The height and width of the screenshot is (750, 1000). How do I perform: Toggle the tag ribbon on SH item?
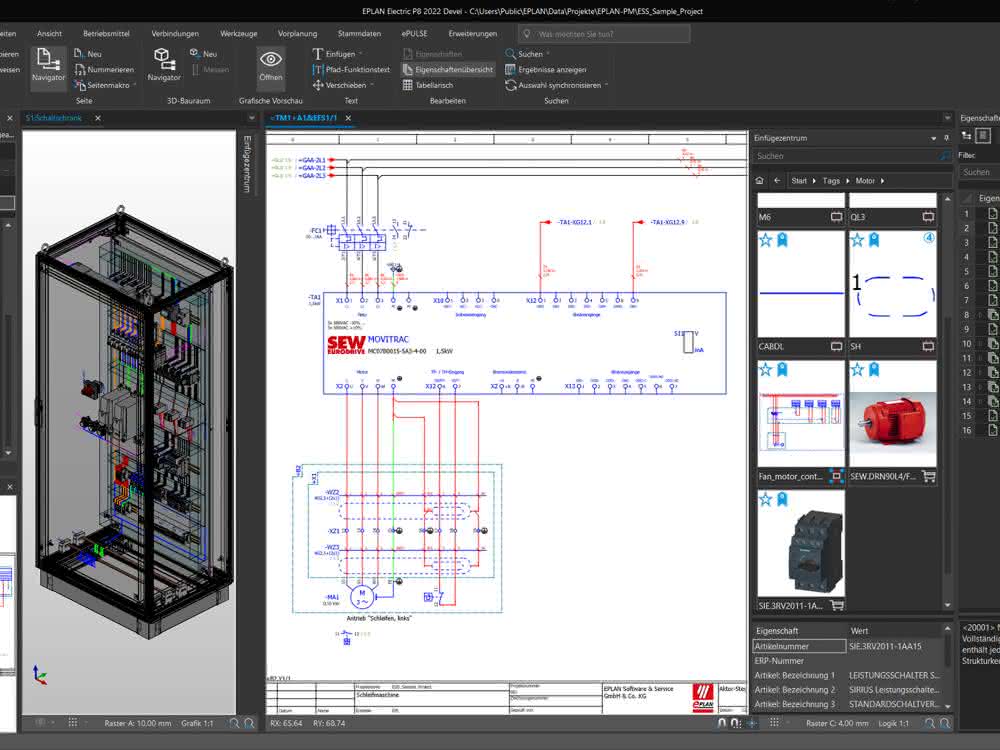pyautogui.click(x=874, y=240)
